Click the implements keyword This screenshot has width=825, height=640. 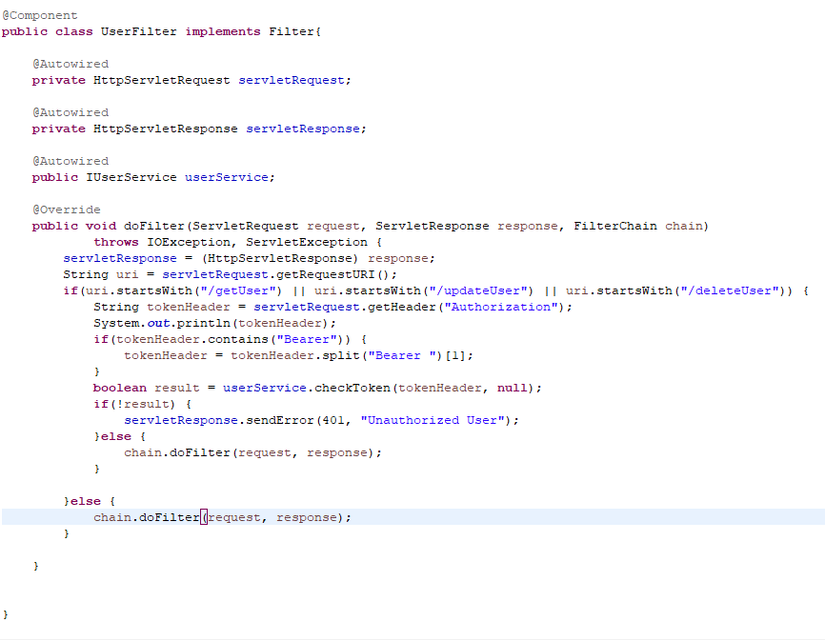pyautogui.click(x=223, y=32)
